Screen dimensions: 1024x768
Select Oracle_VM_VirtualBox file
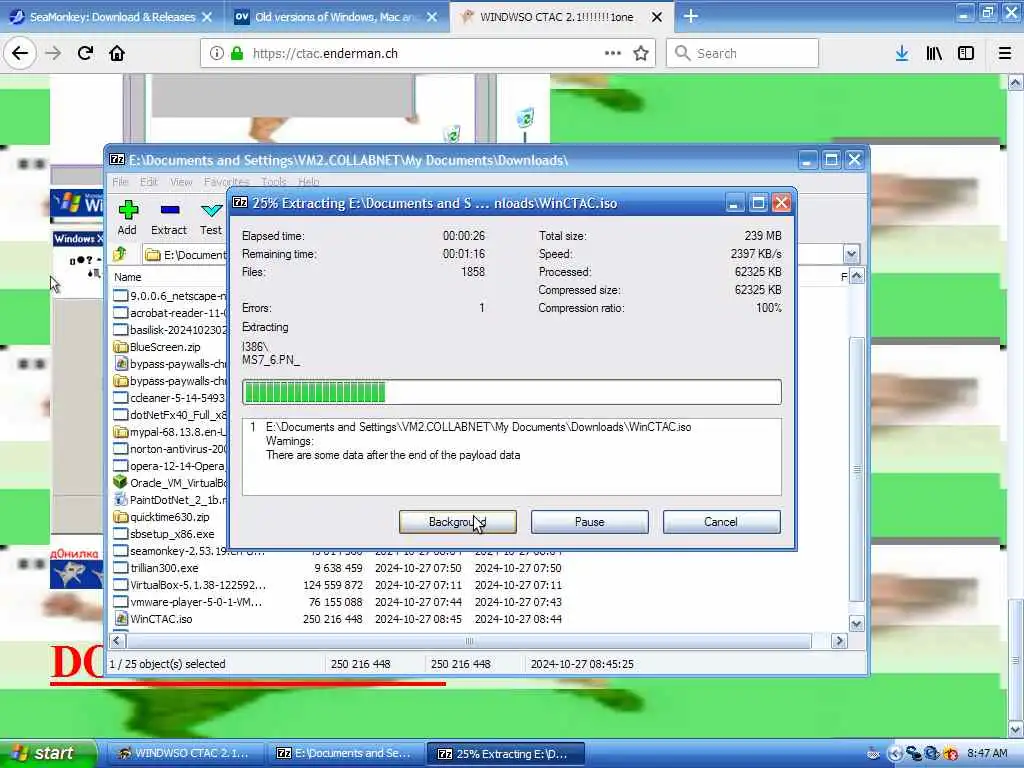[170, 483]
